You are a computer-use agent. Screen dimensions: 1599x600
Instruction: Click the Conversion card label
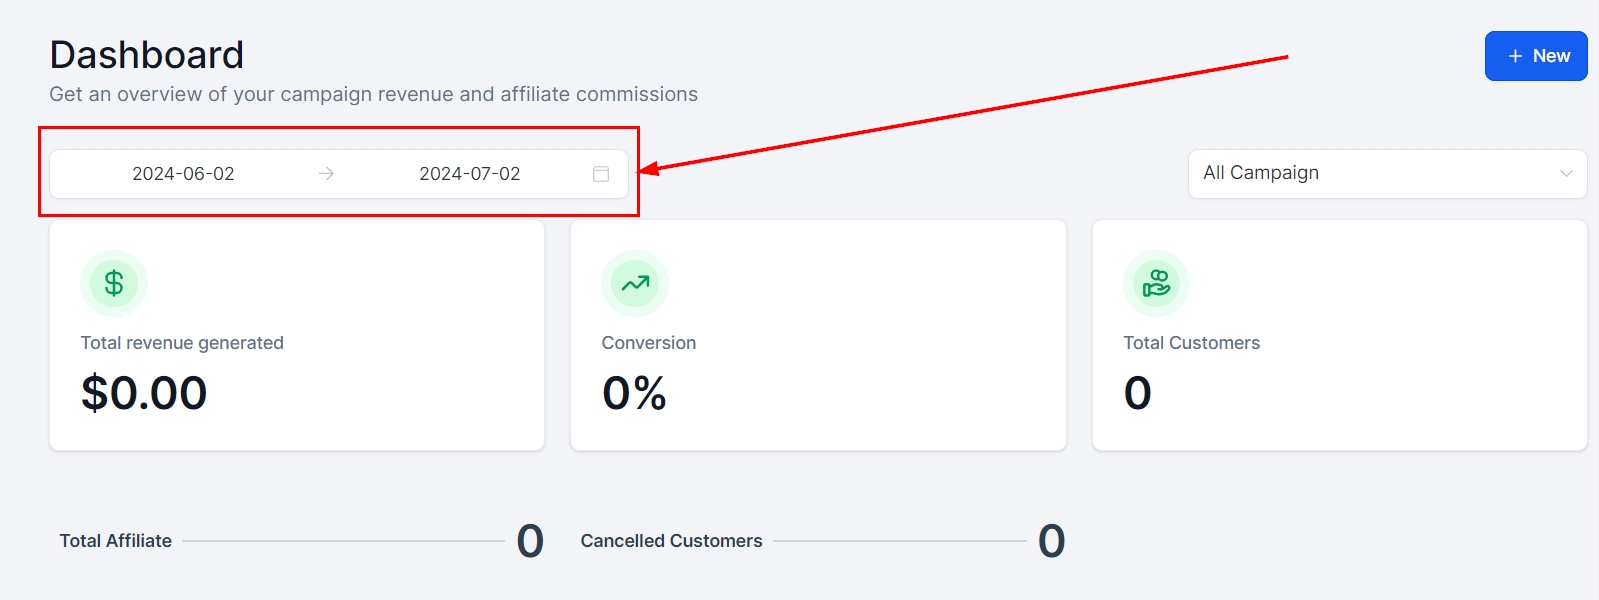pos(649,343)
